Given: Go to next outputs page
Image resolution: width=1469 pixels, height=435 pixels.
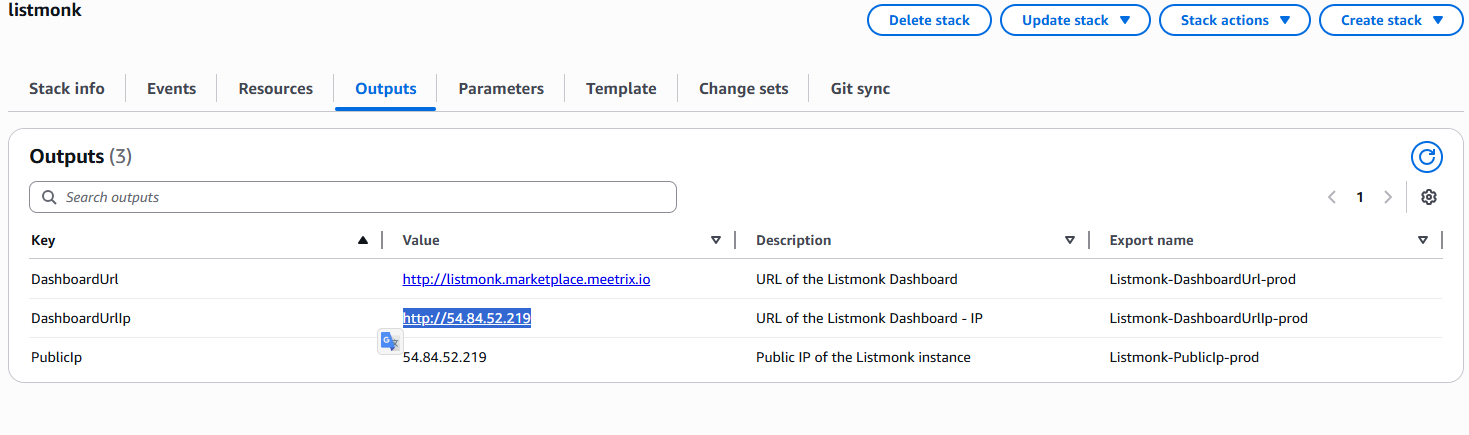Looking at the screenshot, I should pyautogui.click(x=1388, y=197).
